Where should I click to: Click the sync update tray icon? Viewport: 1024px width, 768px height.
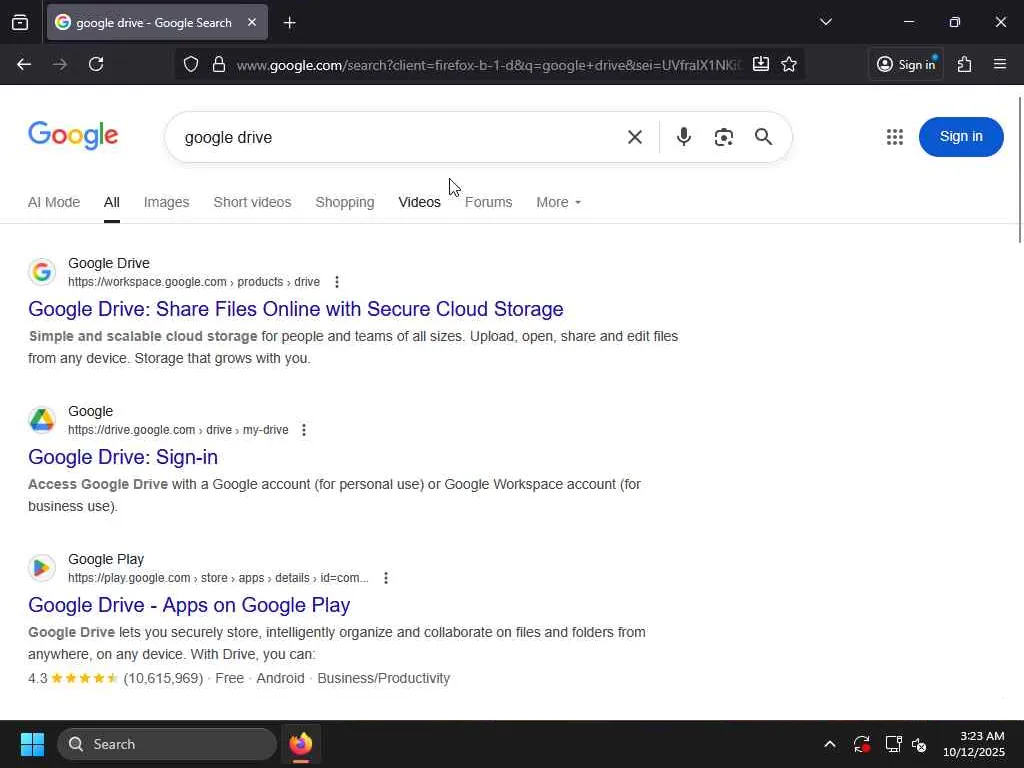[861, 744]
